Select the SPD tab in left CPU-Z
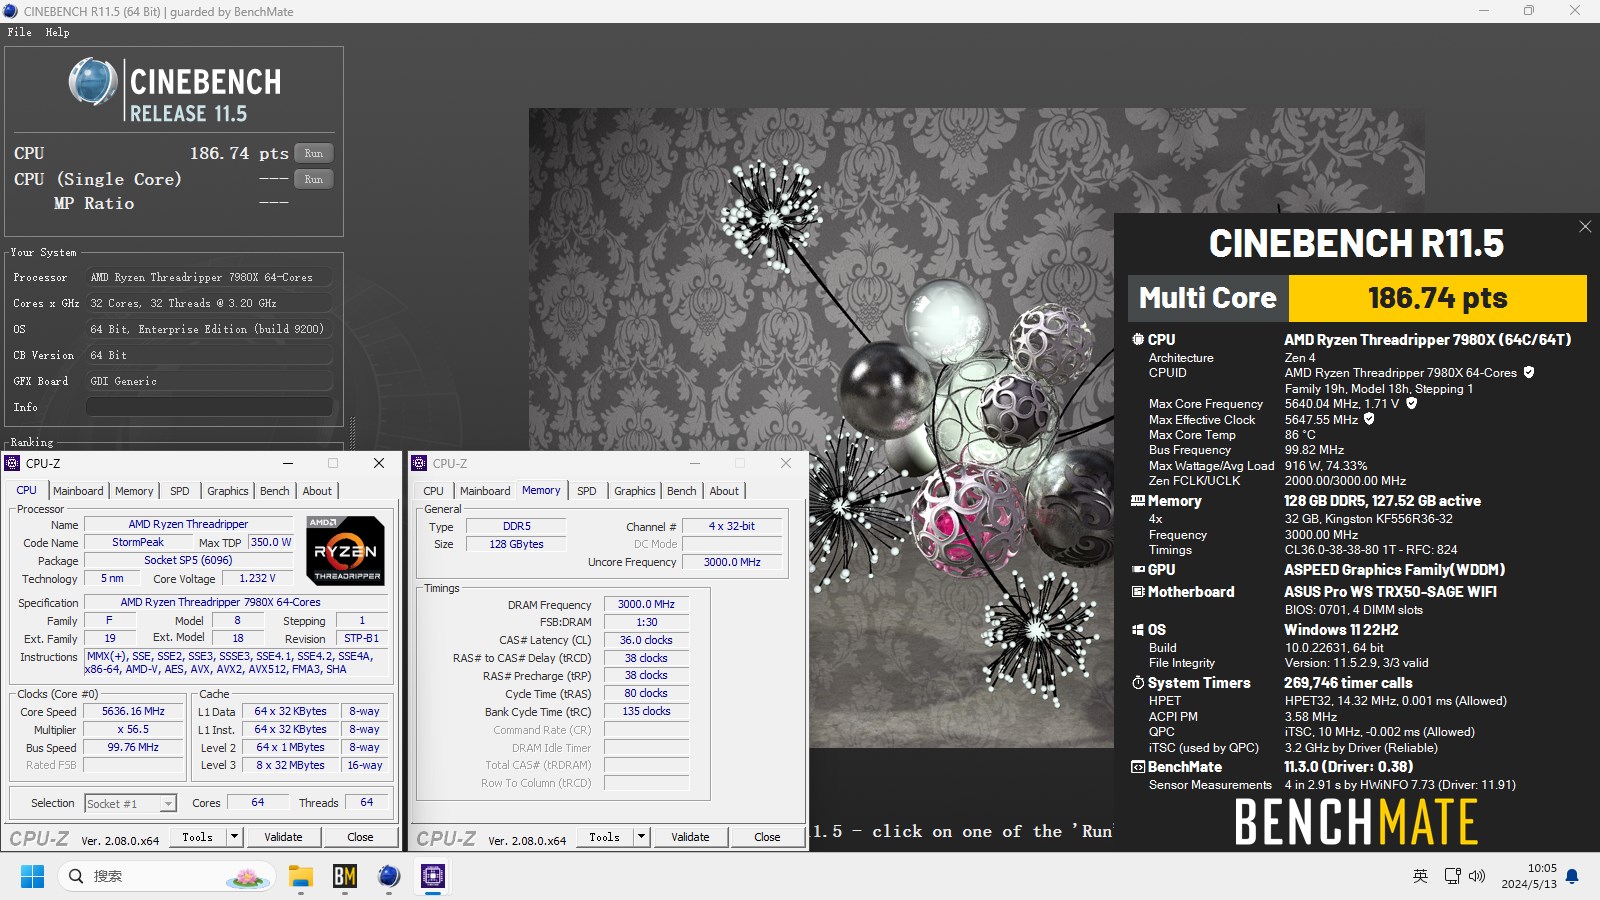The height and width of the screenshot is (900, 1600). [x=179, y=491]
